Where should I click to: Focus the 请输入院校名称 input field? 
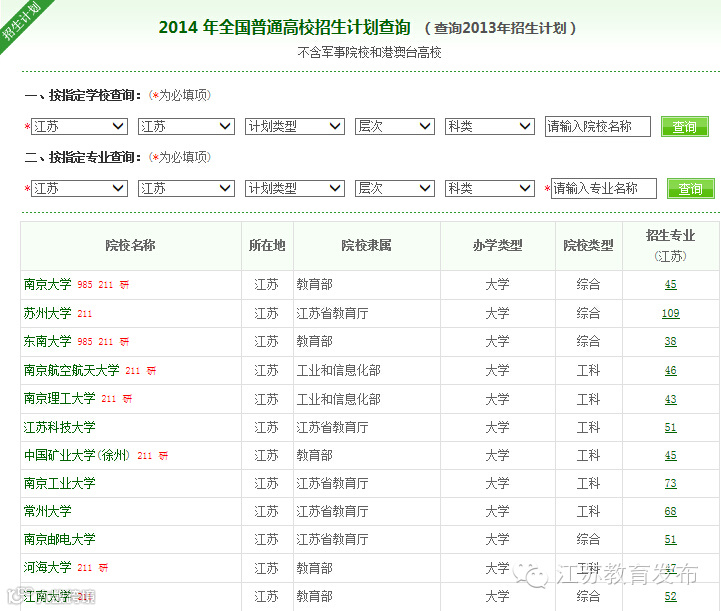598,126
